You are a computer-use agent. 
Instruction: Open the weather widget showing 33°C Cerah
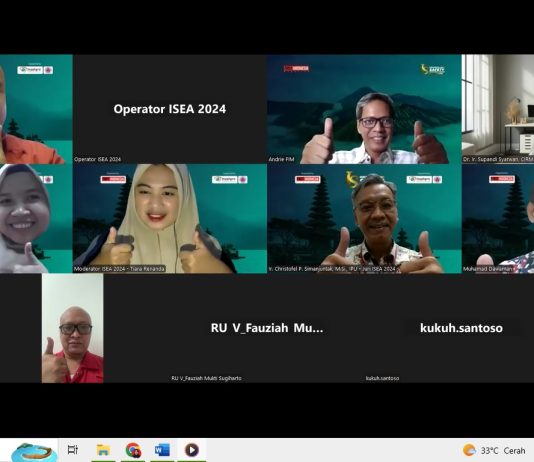[494, 450]
